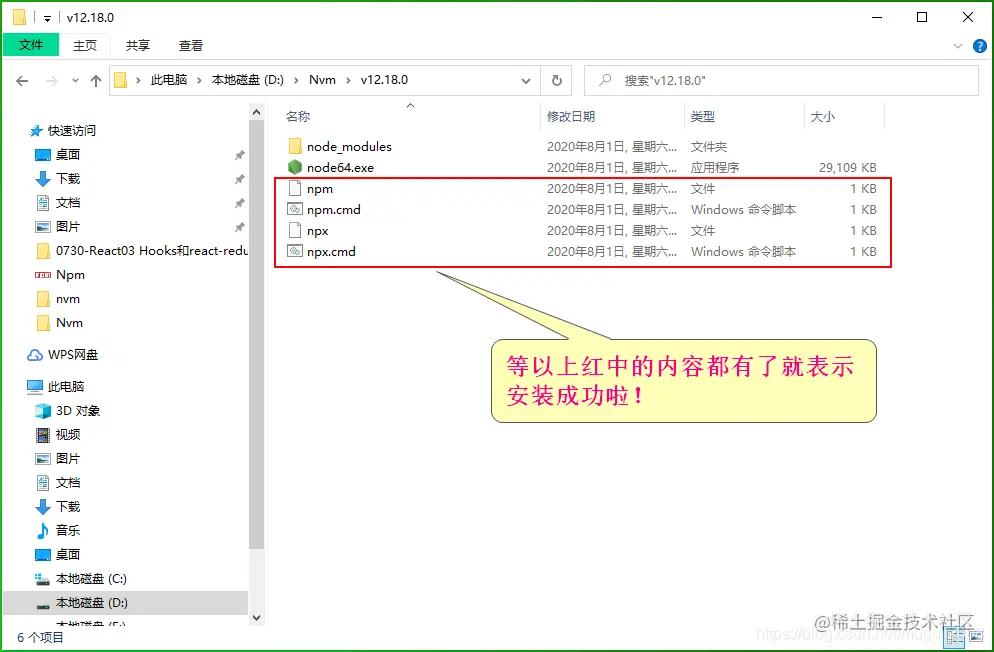Screen dimensions: 994x652
Task: Select the npm.cmd script icon
Action: coord(295,209)
